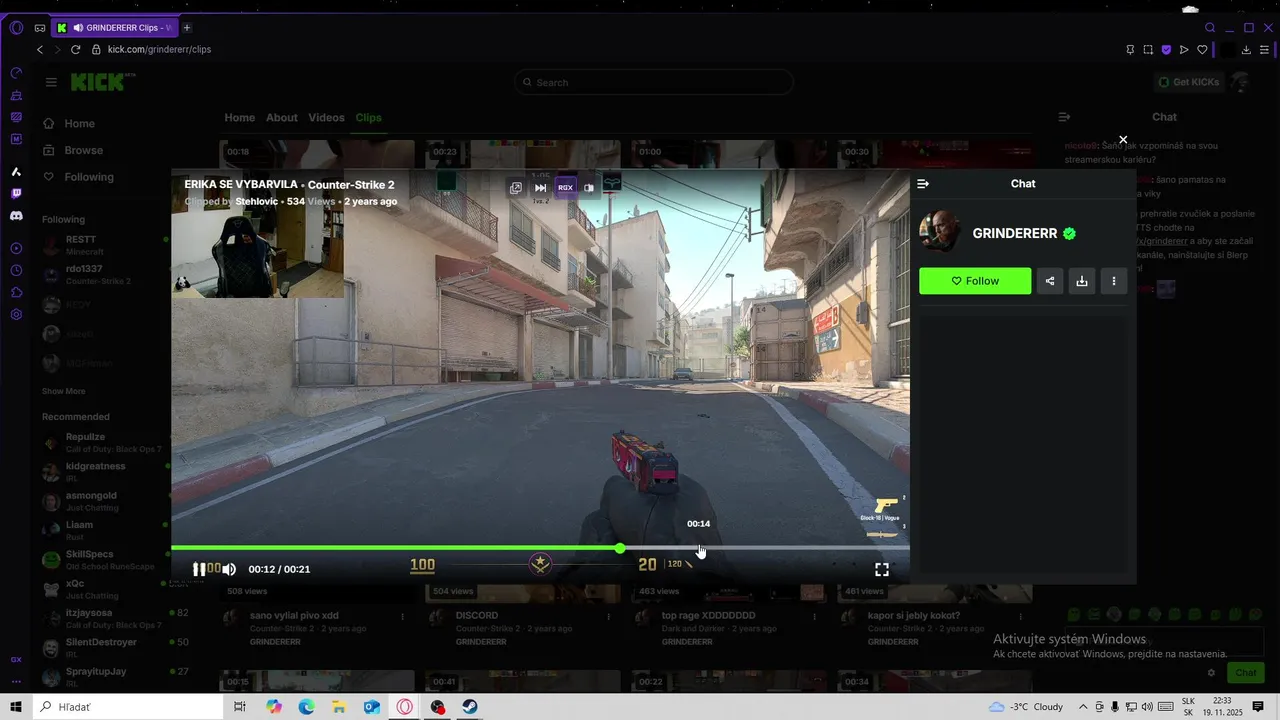Open Repullze recommended channel
Screen dimensions: 1280x720
click(x=104, y=443)
